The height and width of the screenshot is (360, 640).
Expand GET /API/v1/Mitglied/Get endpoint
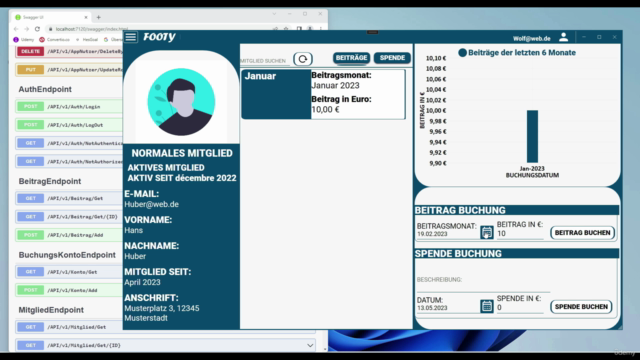69,327
